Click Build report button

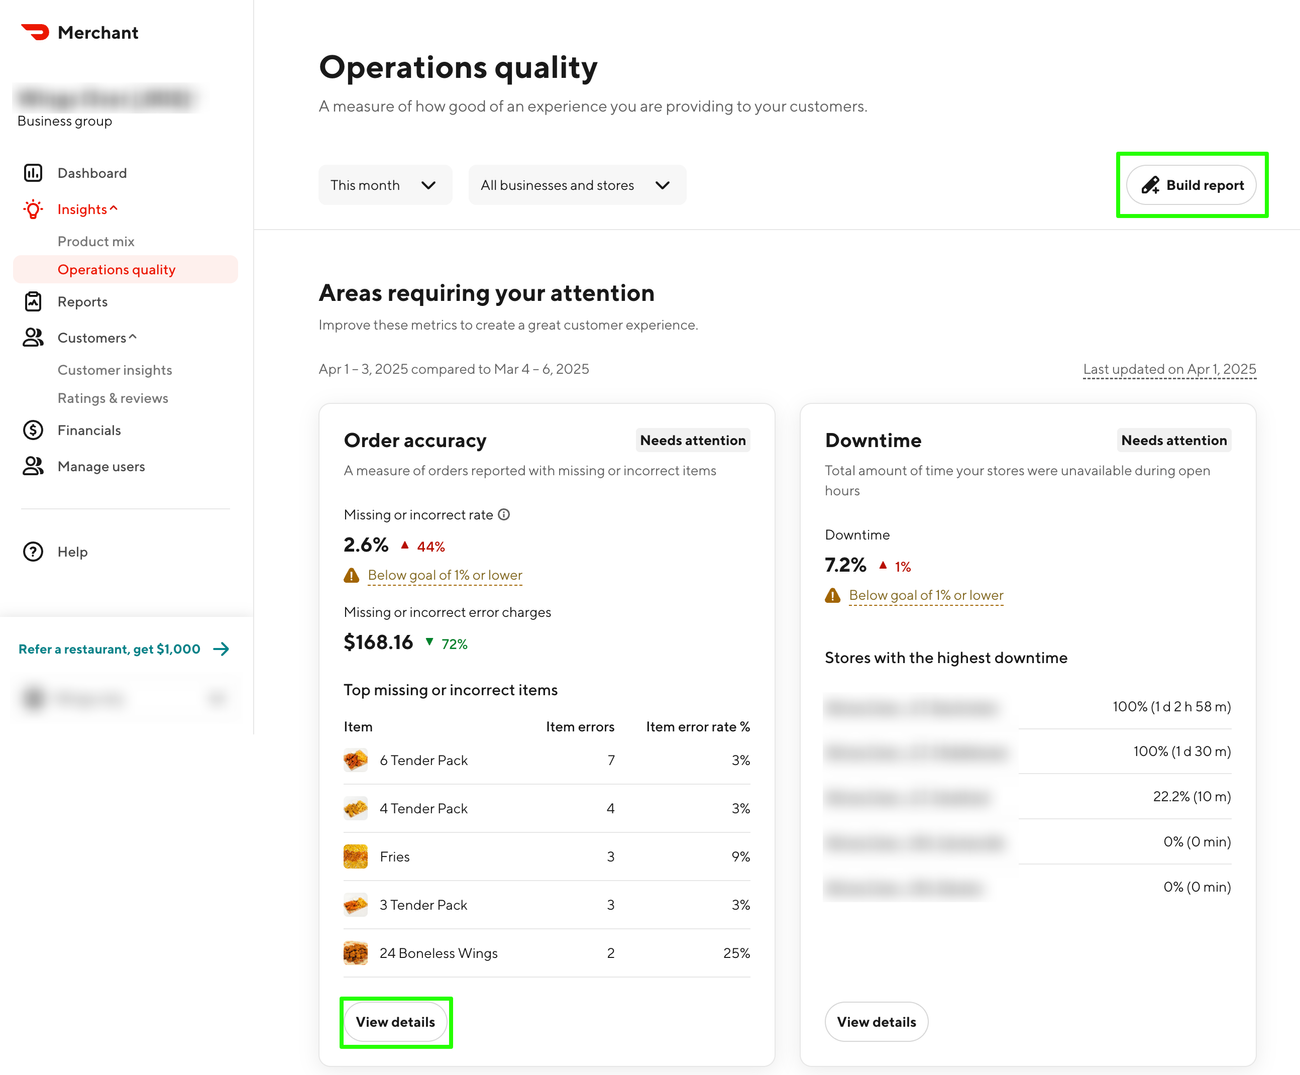(x=1191, y=185)
